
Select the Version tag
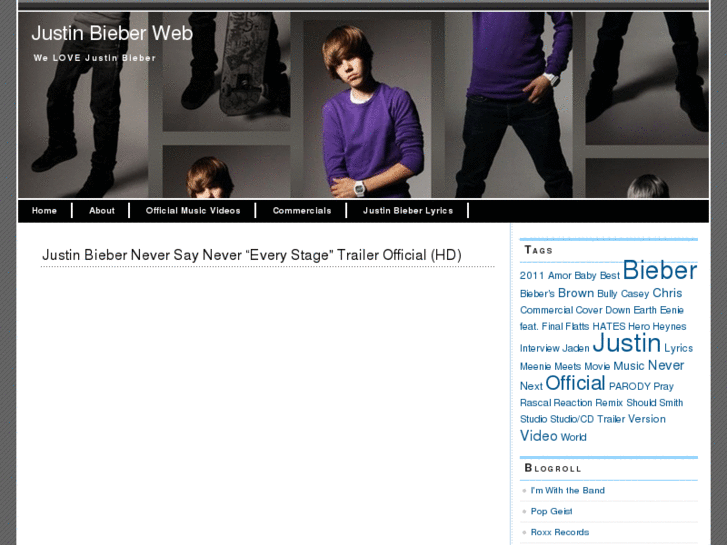coord(647,419)
